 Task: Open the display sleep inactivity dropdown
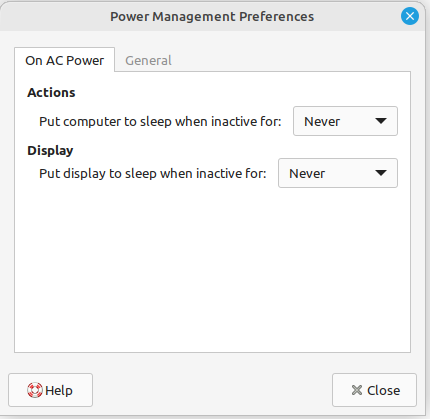pyautogui.click(x=338, y=173)
